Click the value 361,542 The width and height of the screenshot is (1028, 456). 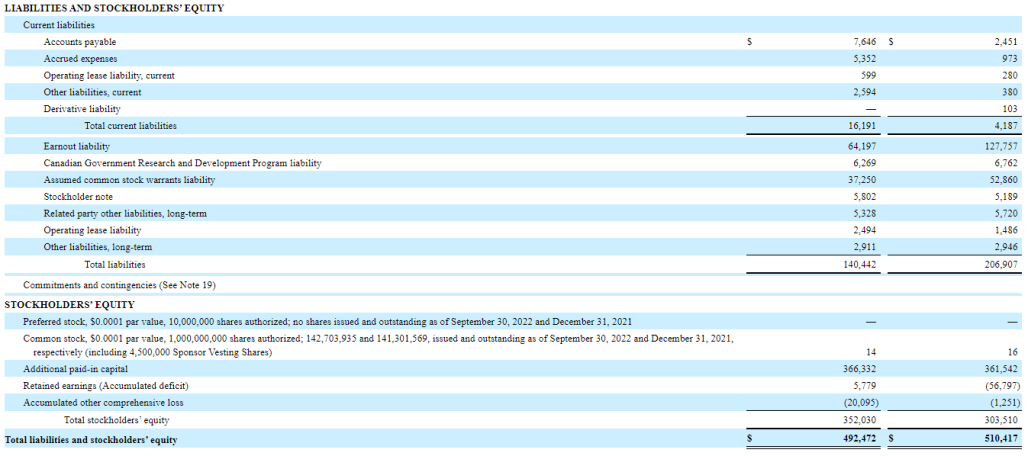(x=1001, y=370)
